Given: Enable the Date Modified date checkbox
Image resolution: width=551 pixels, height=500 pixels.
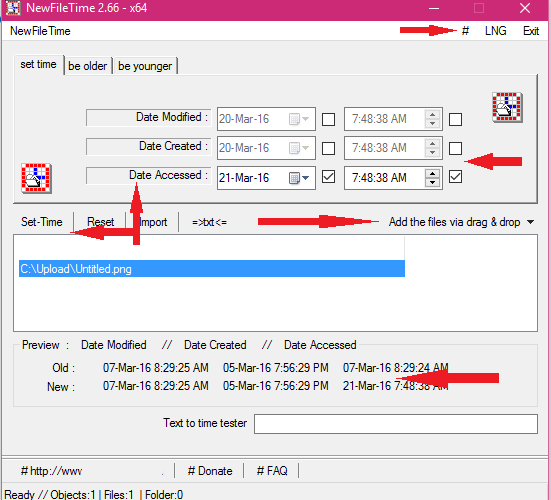Looking at the screenshot, I should 328,119.
